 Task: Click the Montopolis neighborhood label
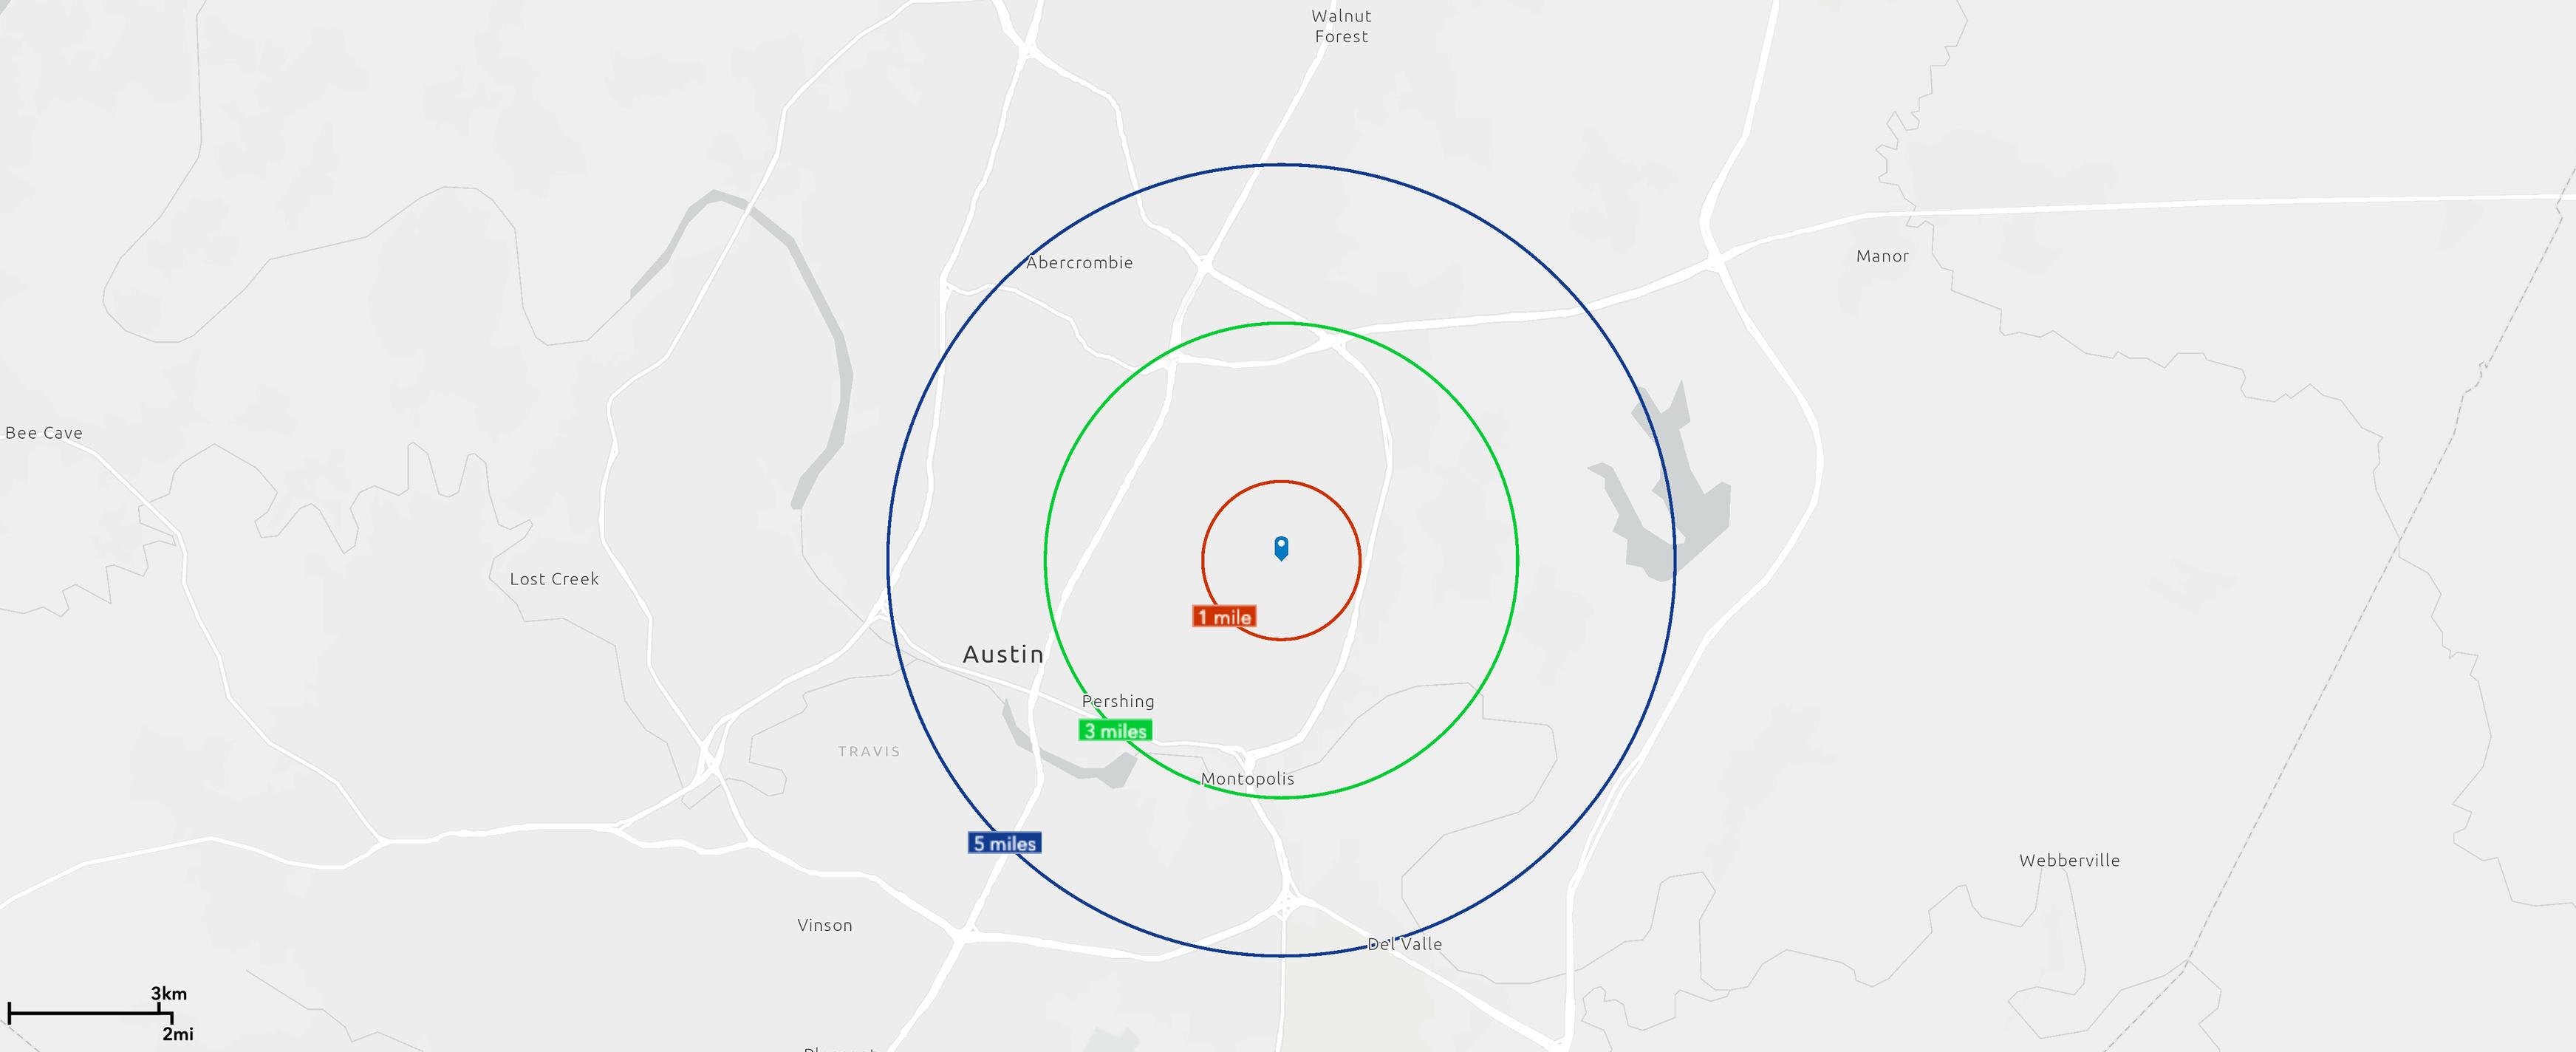pos(1247,779)
